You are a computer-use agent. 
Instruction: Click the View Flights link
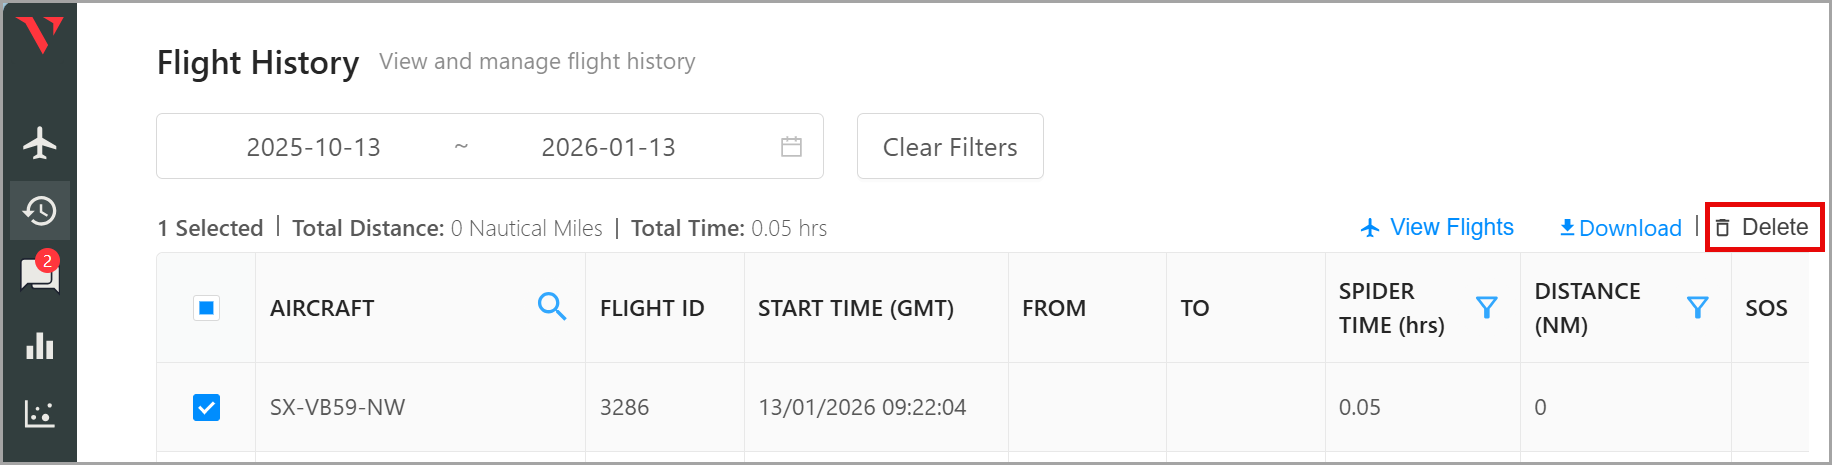click(1437, 228)
